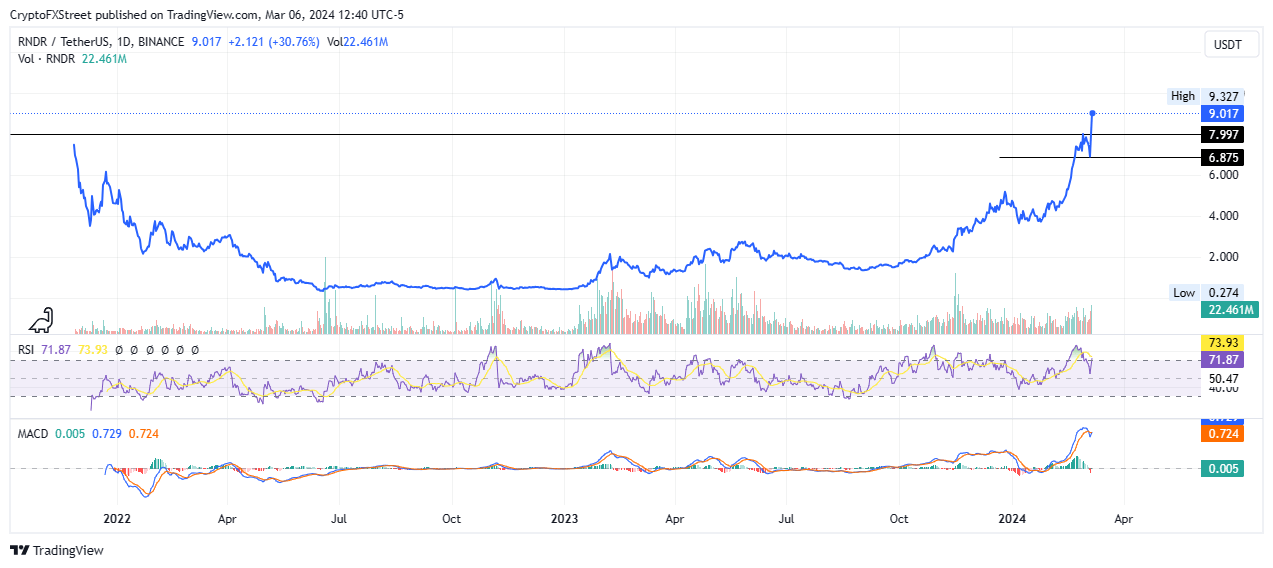This screenshot has height=568, width=1273.
Task: Click the blue dot at latest price peak
Action: click(x=1093, y=113)
